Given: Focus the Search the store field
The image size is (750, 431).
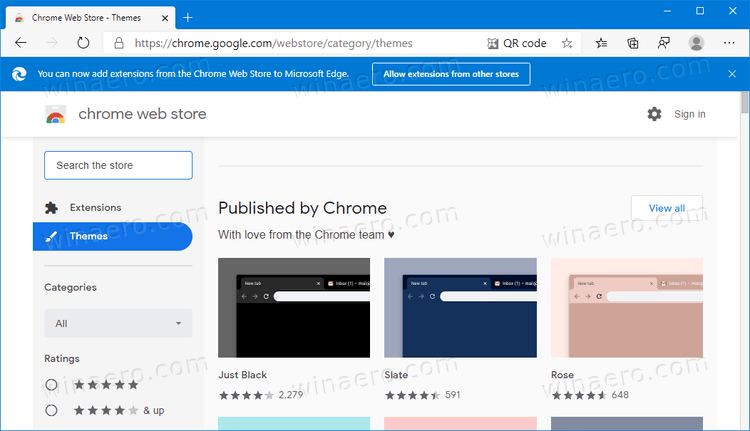Looking at the screenshot, I should [118, 166].
